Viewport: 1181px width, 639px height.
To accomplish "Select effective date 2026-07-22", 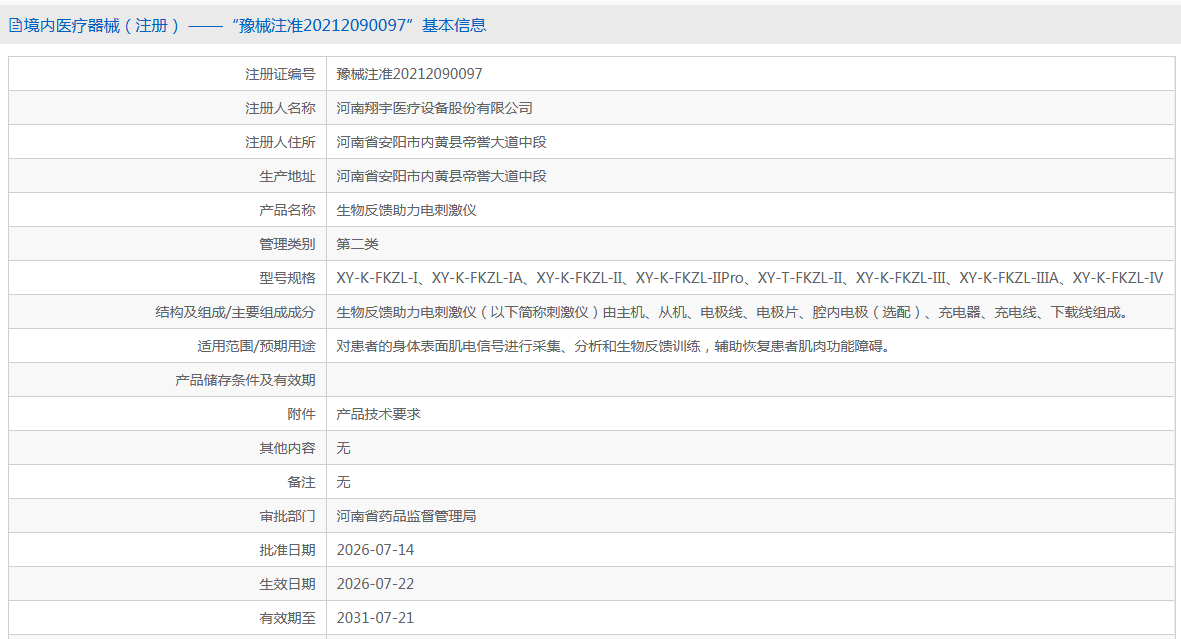I will [x=375, y=584].
